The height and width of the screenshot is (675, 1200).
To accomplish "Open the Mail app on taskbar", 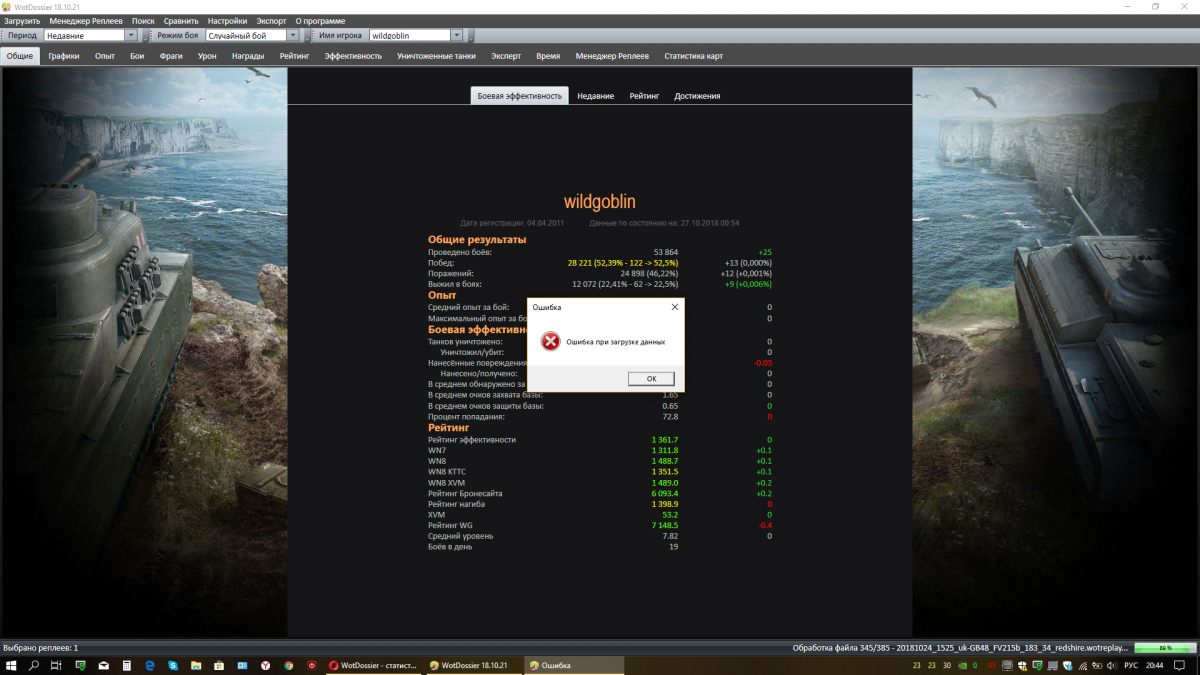I will tap(104, 665).
